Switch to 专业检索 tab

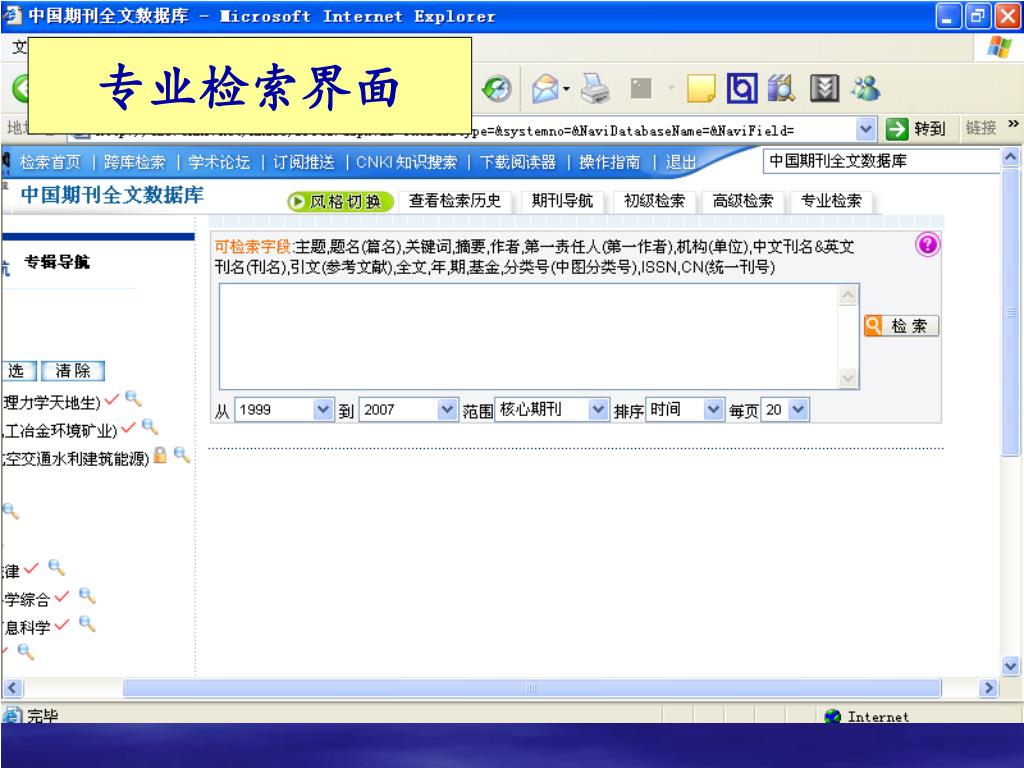(831, 200)
